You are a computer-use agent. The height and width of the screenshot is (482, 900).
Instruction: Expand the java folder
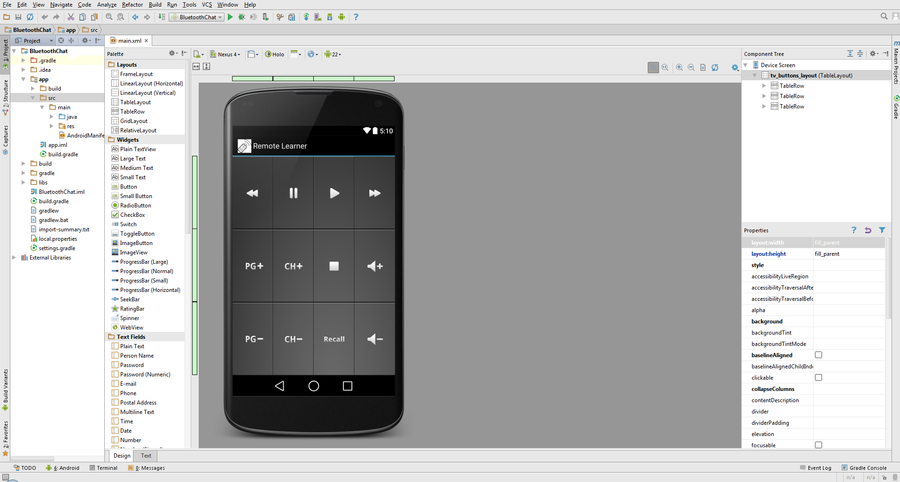[x=52, y=116]
